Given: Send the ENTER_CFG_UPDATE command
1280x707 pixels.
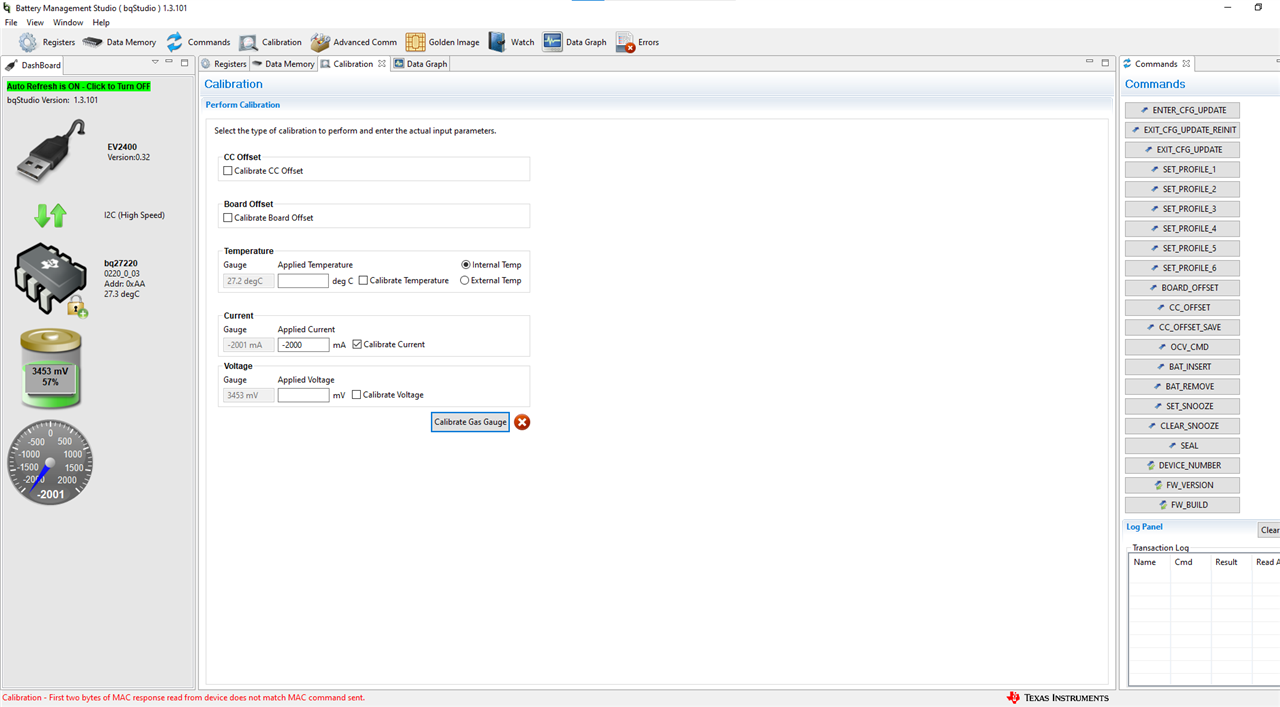Looking at the screenshot, I should 1182,110.
